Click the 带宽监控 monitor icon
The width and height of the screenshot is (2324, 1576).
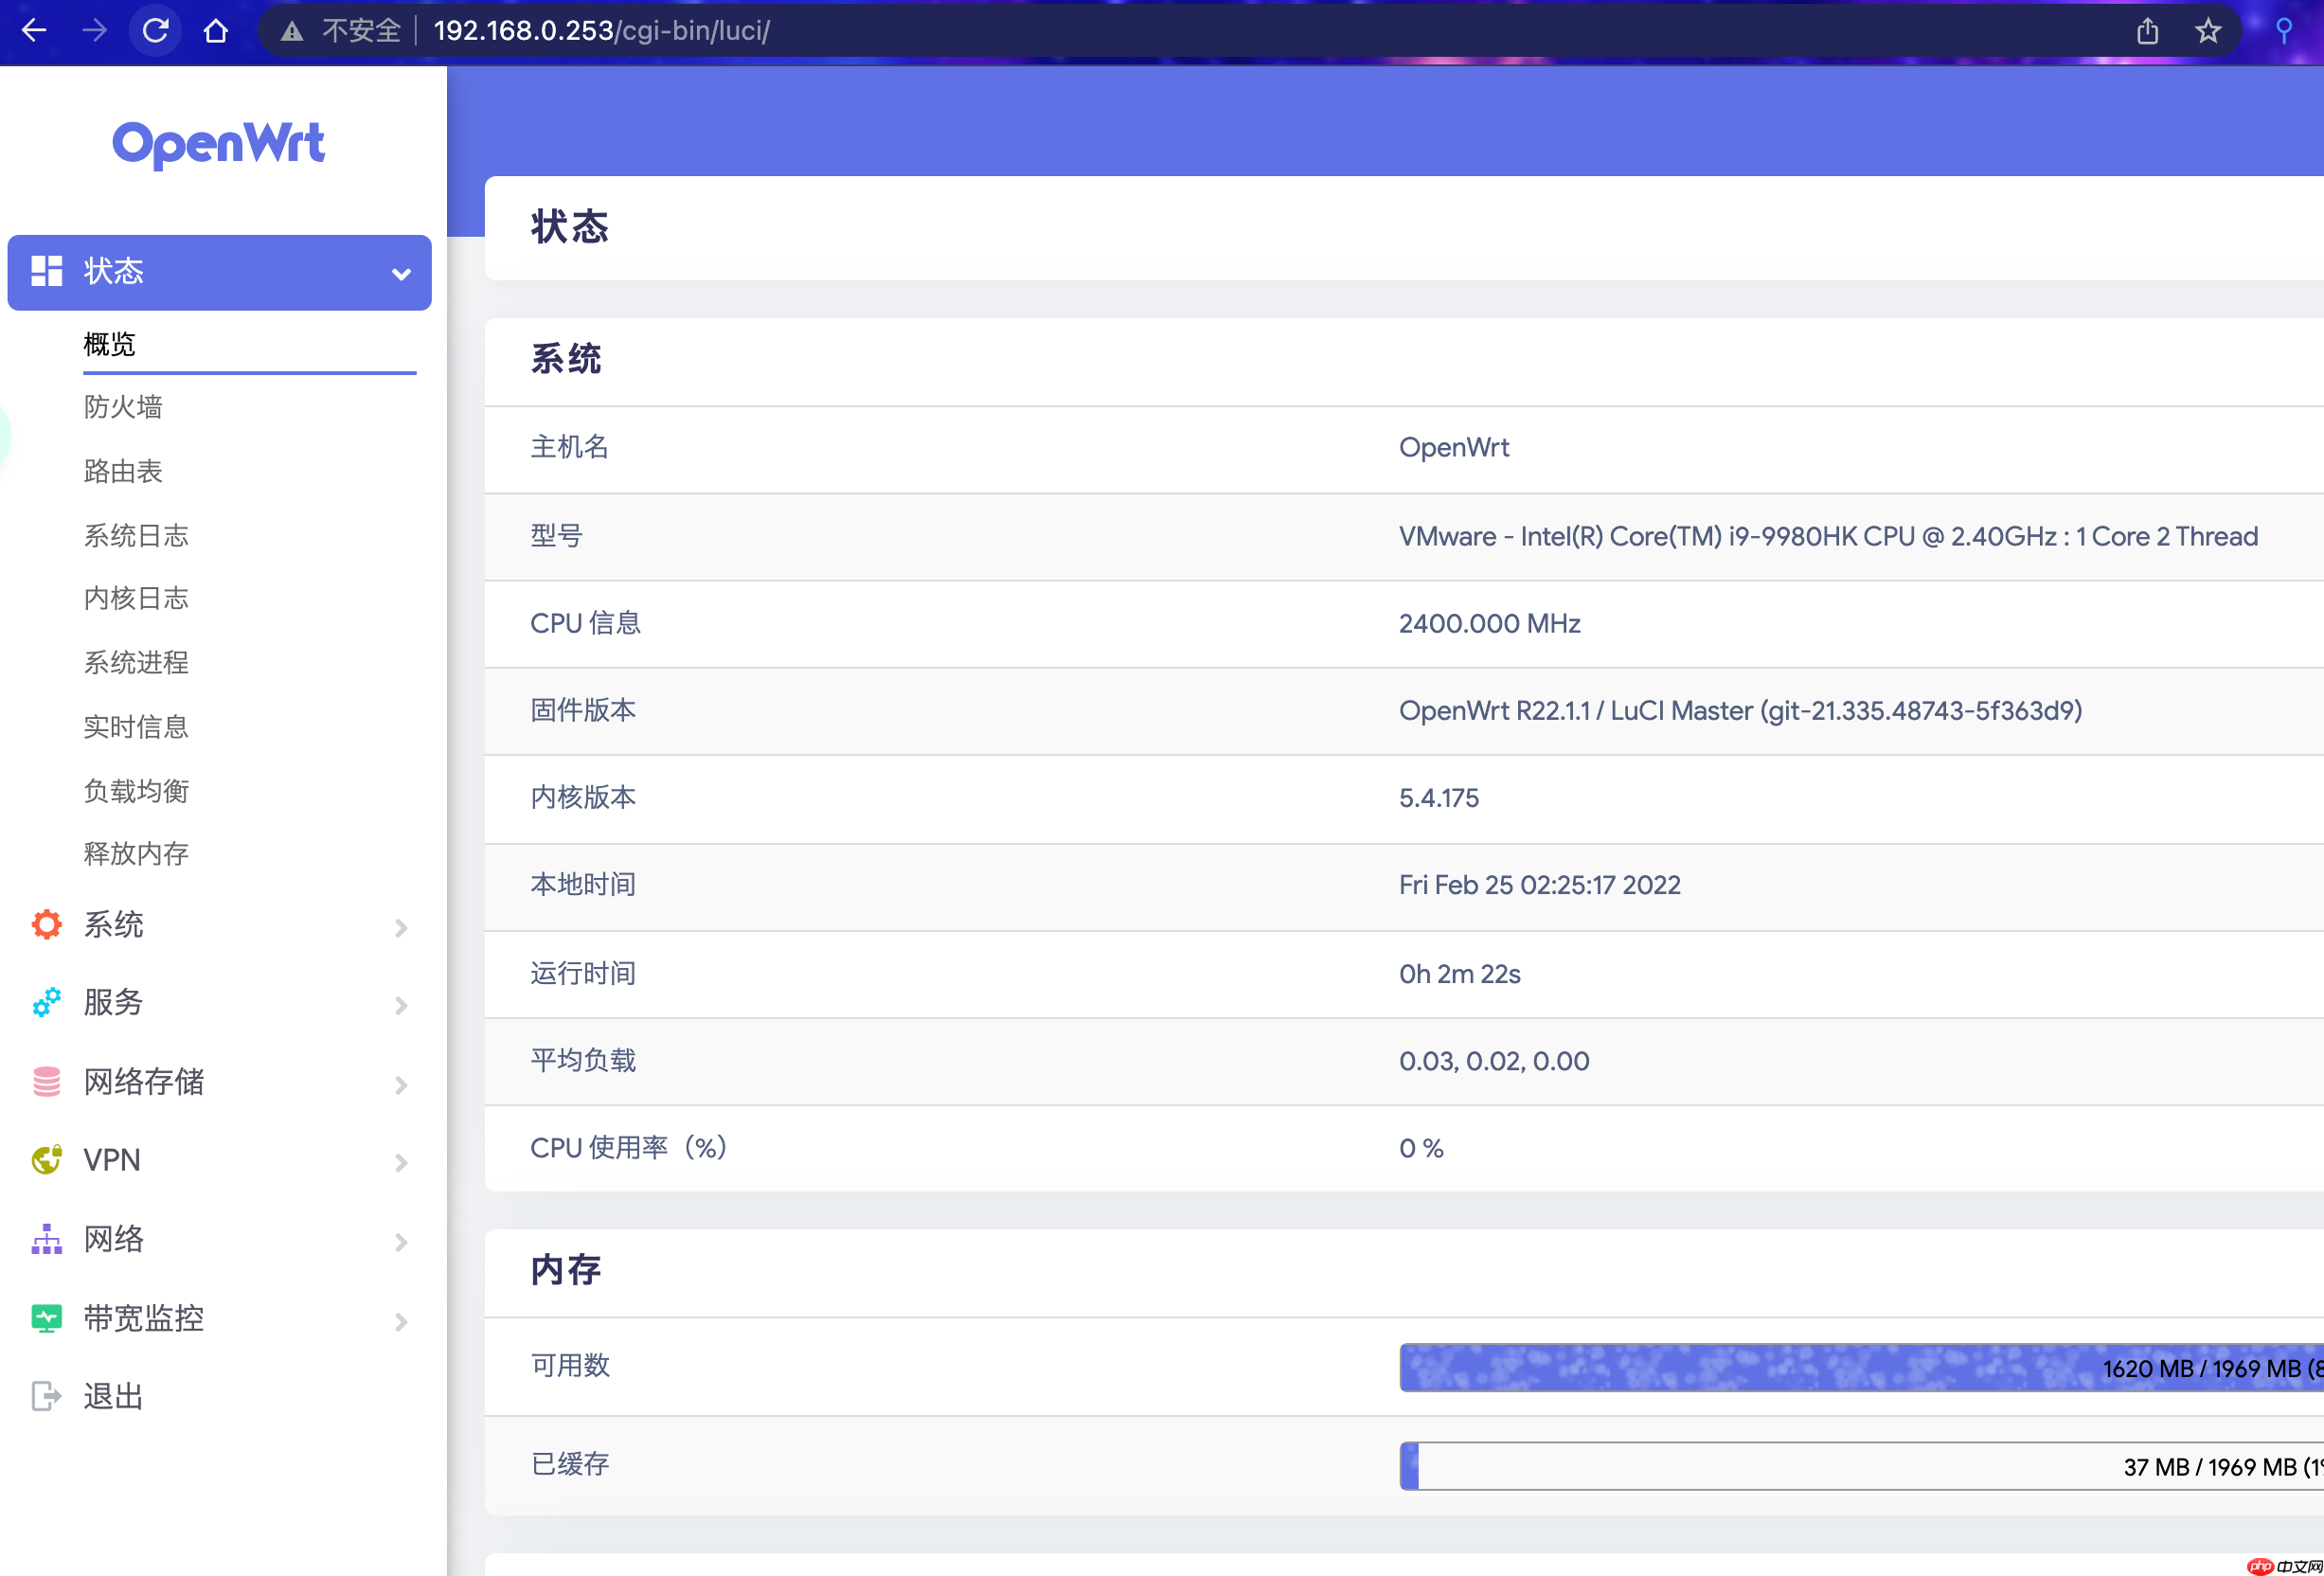[x=45, y=1317]
